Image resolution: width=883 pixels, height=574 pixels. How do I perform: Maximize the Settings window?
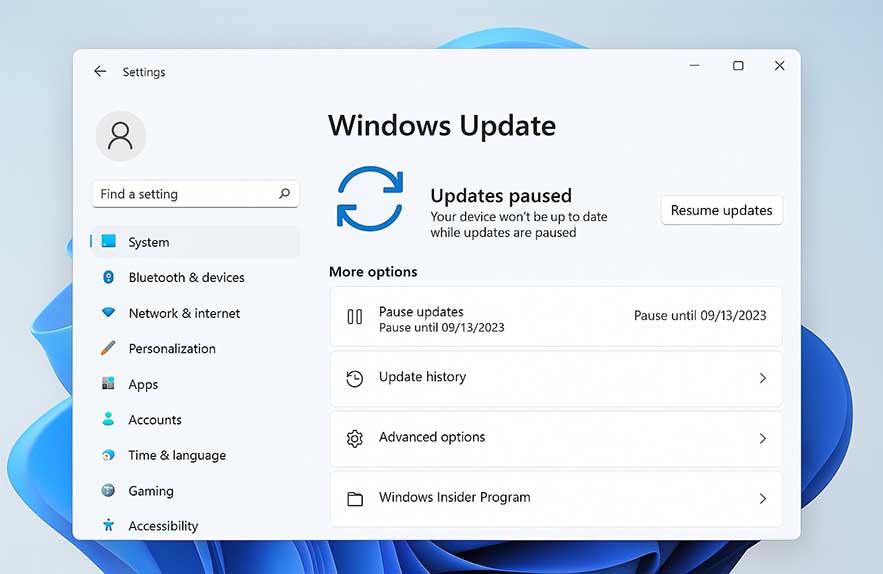coord(738,66)
